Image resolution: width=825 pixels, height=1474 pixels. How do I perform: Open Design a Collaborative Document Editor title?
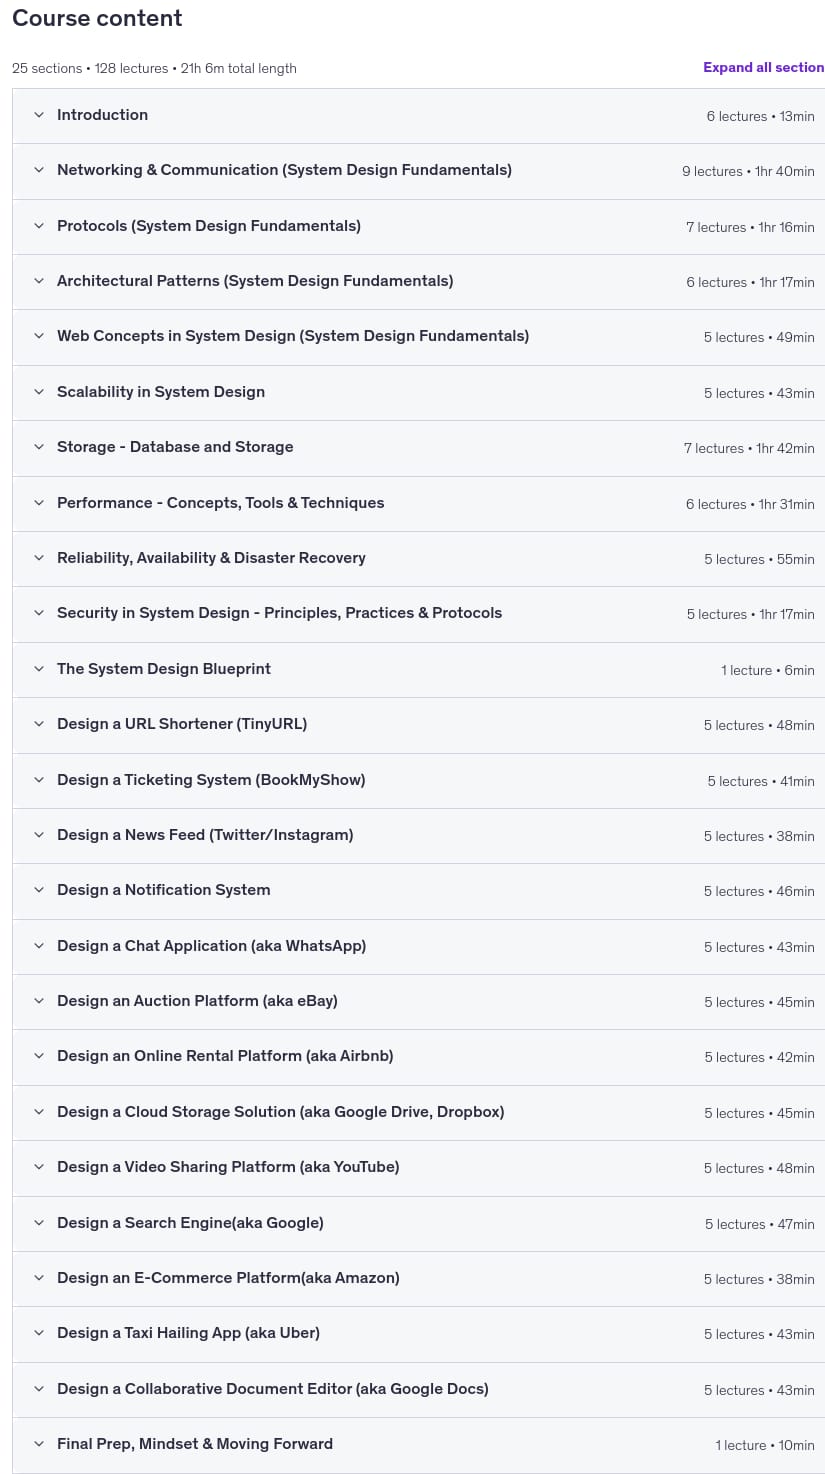(273, 1389)
